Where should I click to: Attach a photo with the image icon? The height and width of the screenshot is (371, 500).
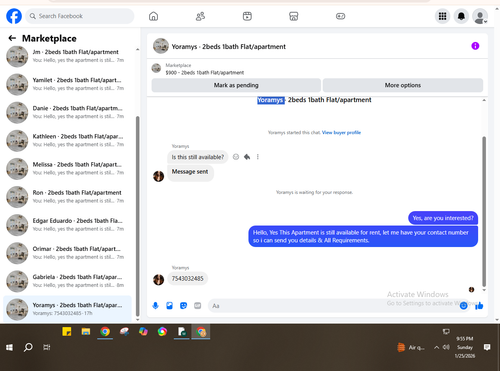coord(169,306)
